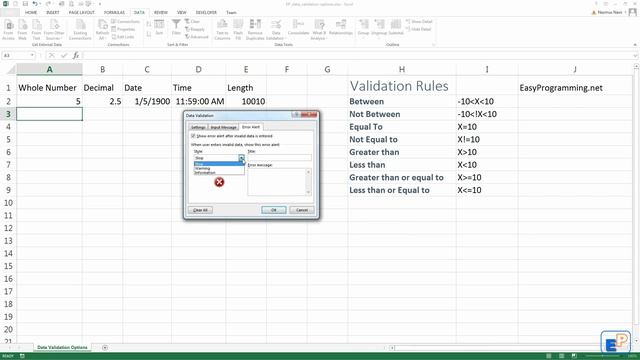The height and width of the screenshot is (360, 640).
Task: Select Stop in the Style list
Action: coord(219,164)
